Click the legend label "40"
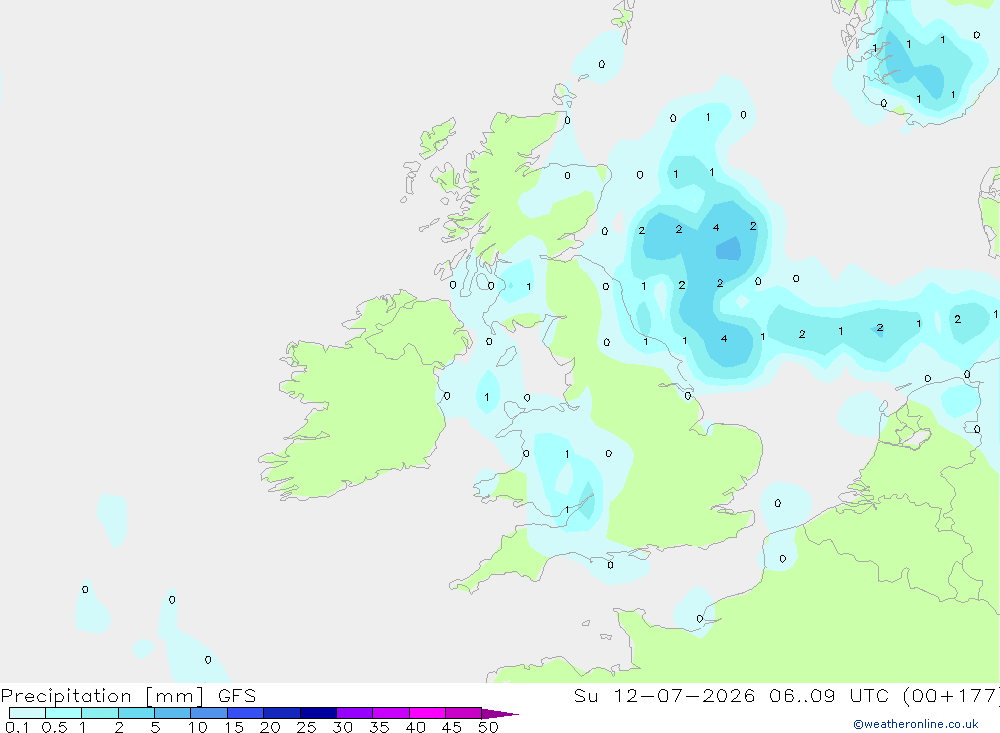Viewport: 1000px width, 733px height. pos(416,727)
